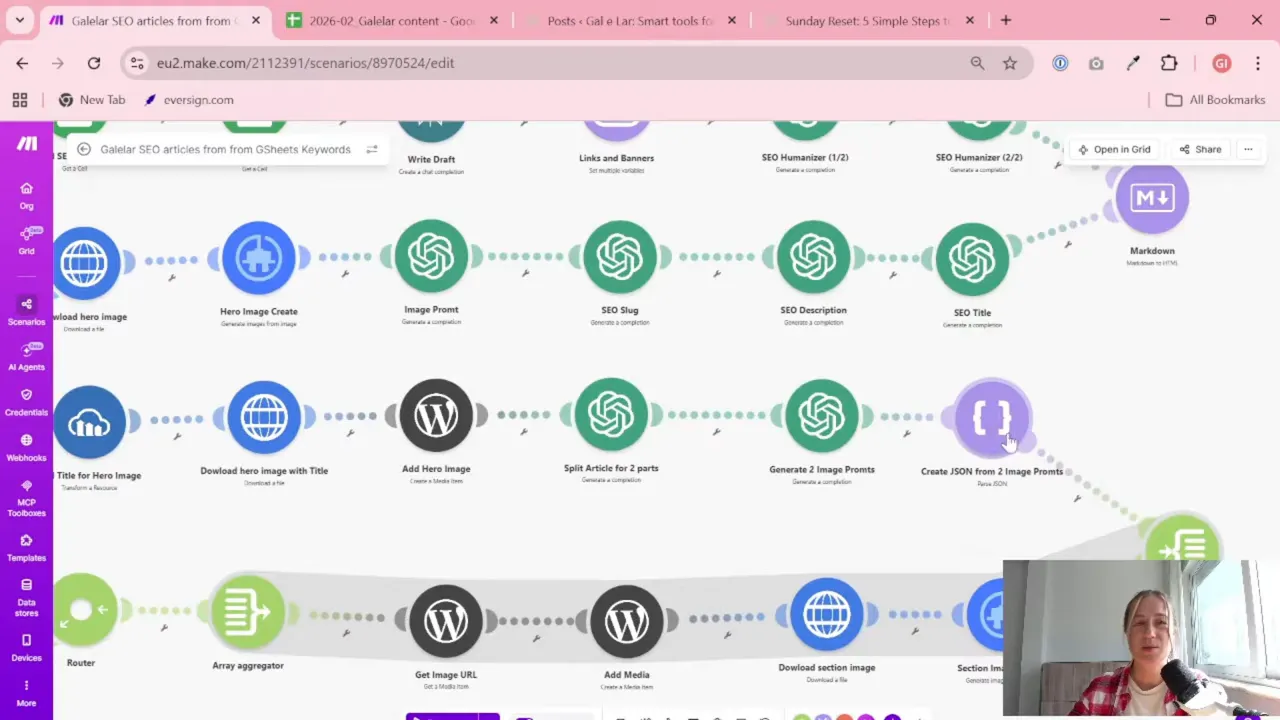Click the address bar URL
The height and width of the screenshot is (720, 1280).
tap(305, 63)
